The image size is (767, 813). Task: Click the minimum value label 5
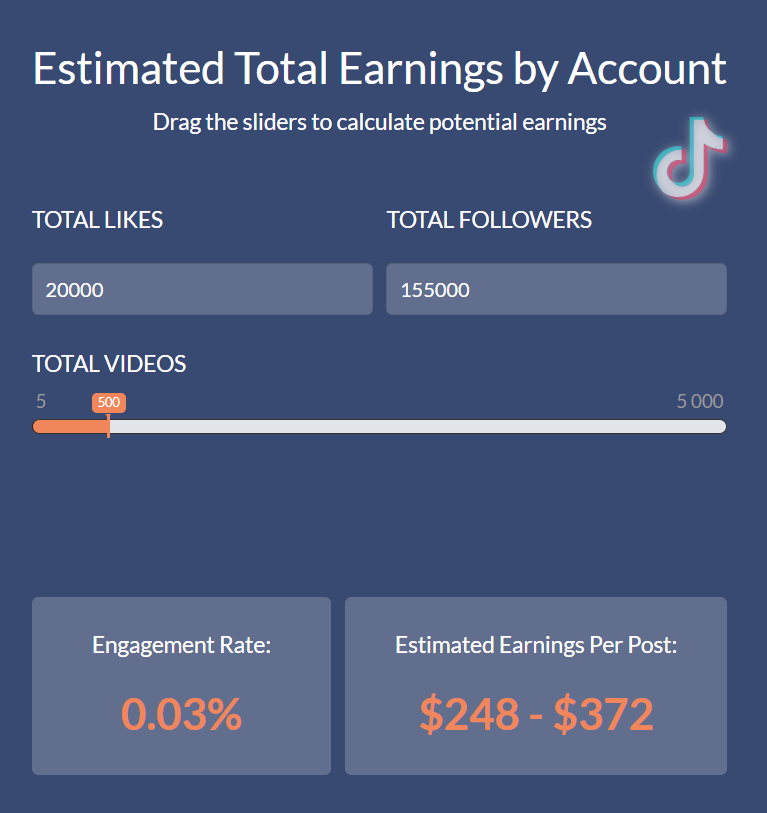tap(40, 401)
